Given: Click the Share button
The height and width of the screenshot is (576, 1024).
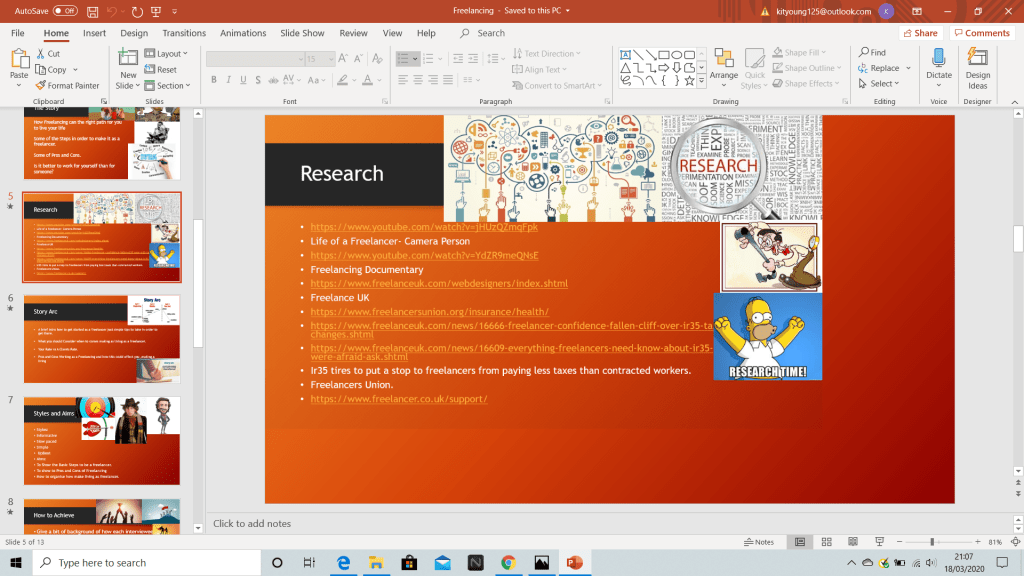Looking at the screenshot, I should point(920,33).
